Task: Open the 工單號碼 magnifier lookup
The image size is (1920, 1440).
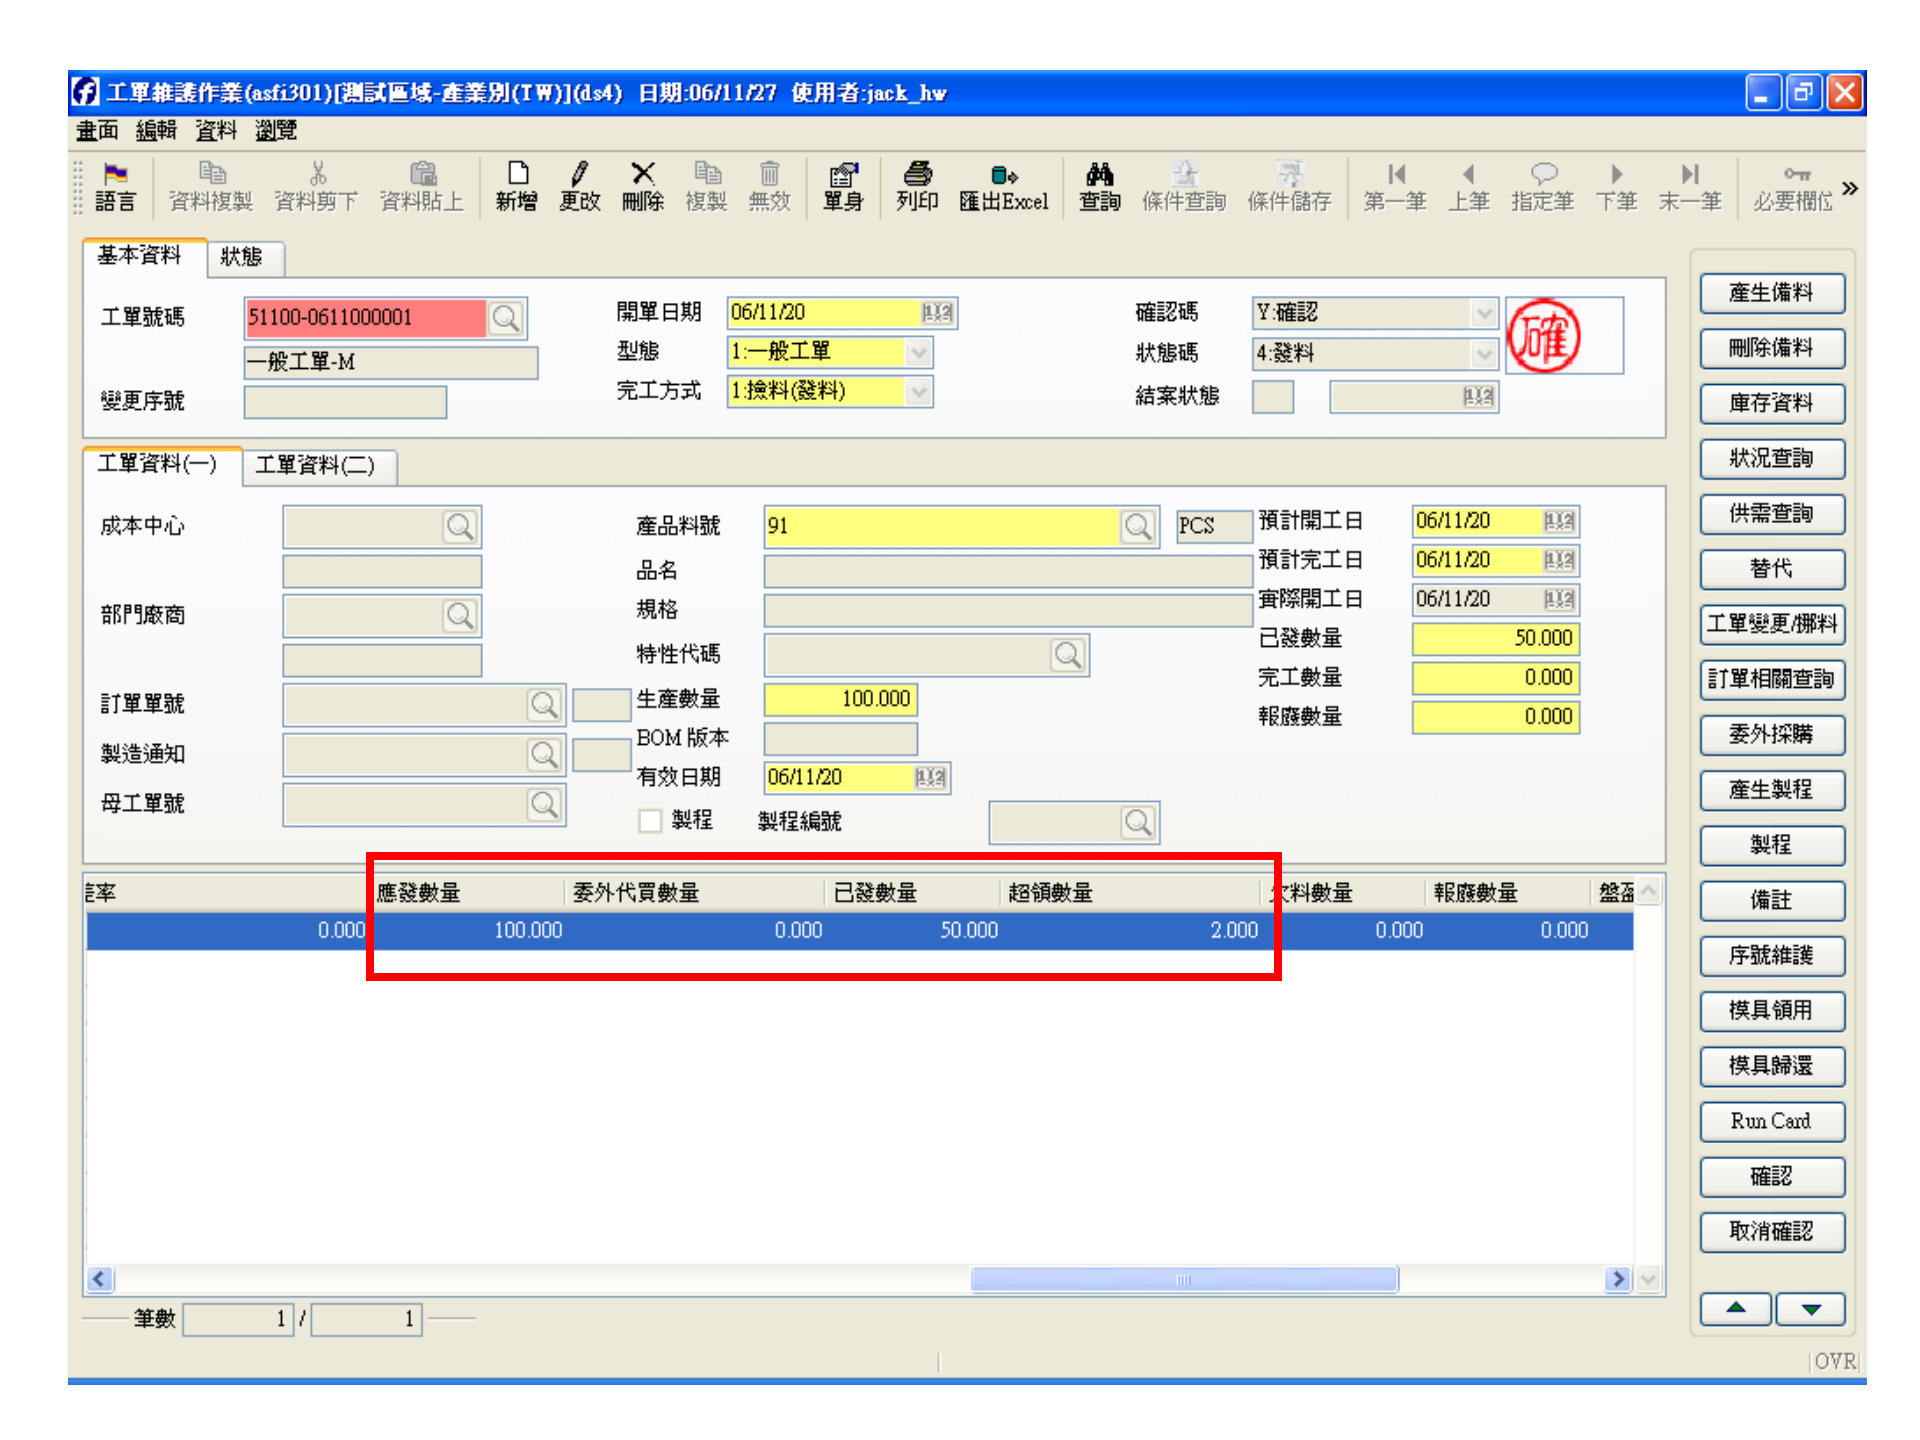Action: 506,318
